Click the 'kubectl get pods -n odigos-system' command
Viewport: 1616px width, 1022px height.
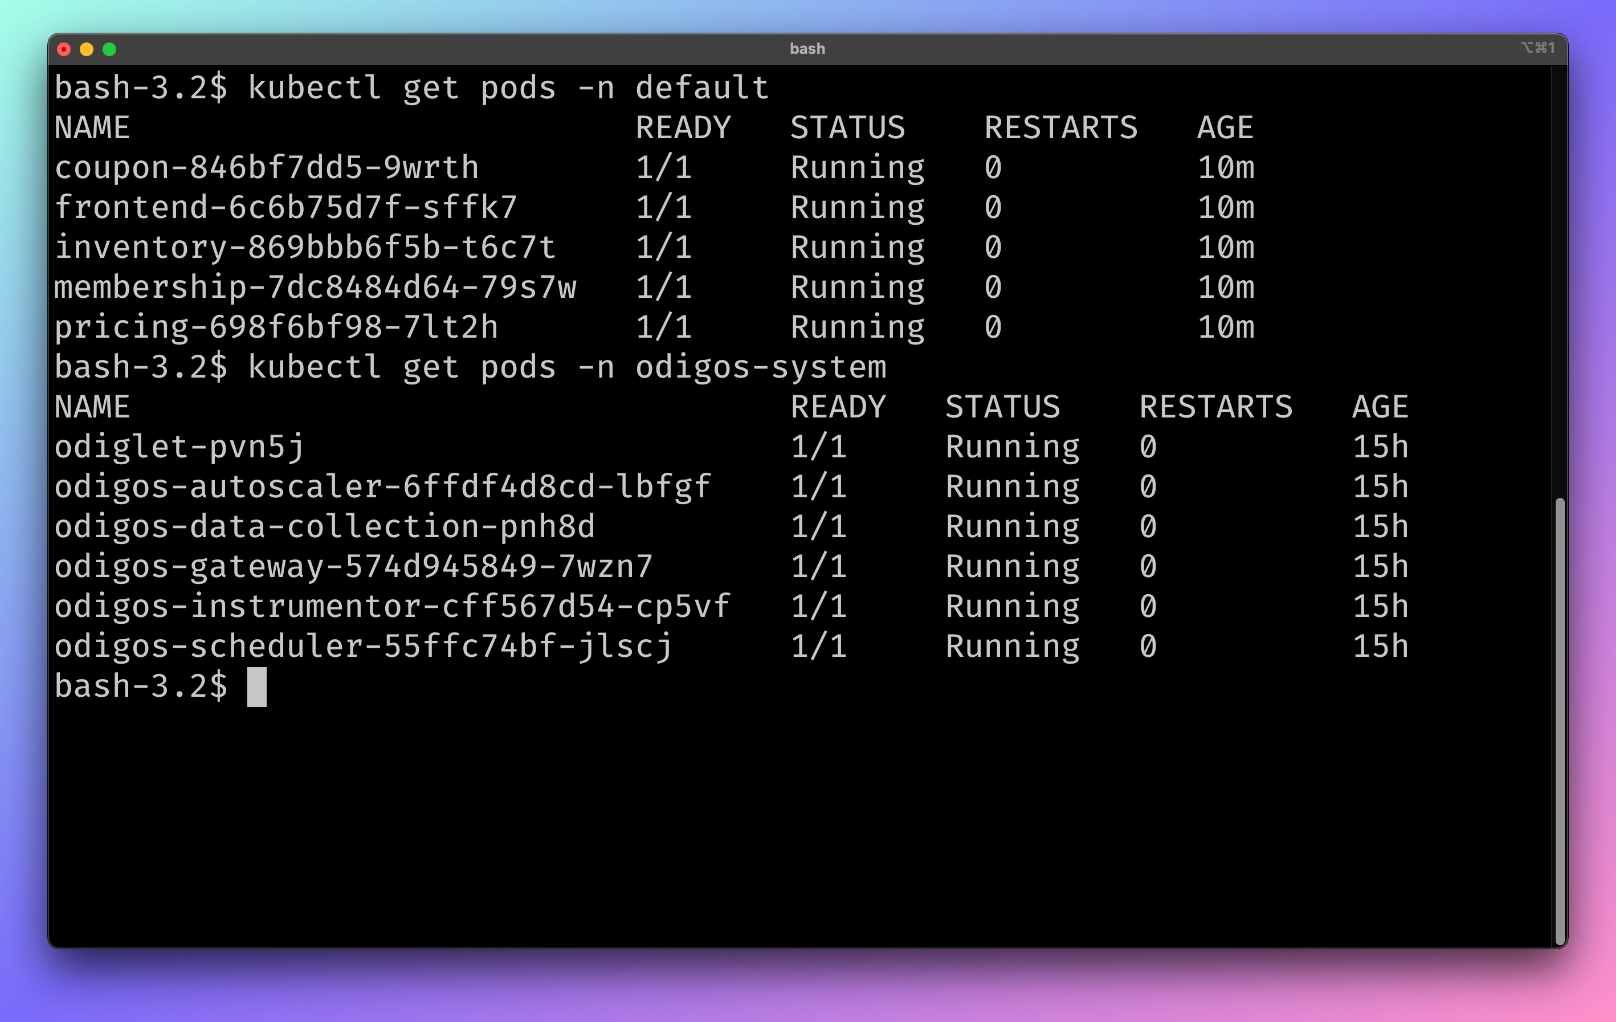click(x=567, y=368)
